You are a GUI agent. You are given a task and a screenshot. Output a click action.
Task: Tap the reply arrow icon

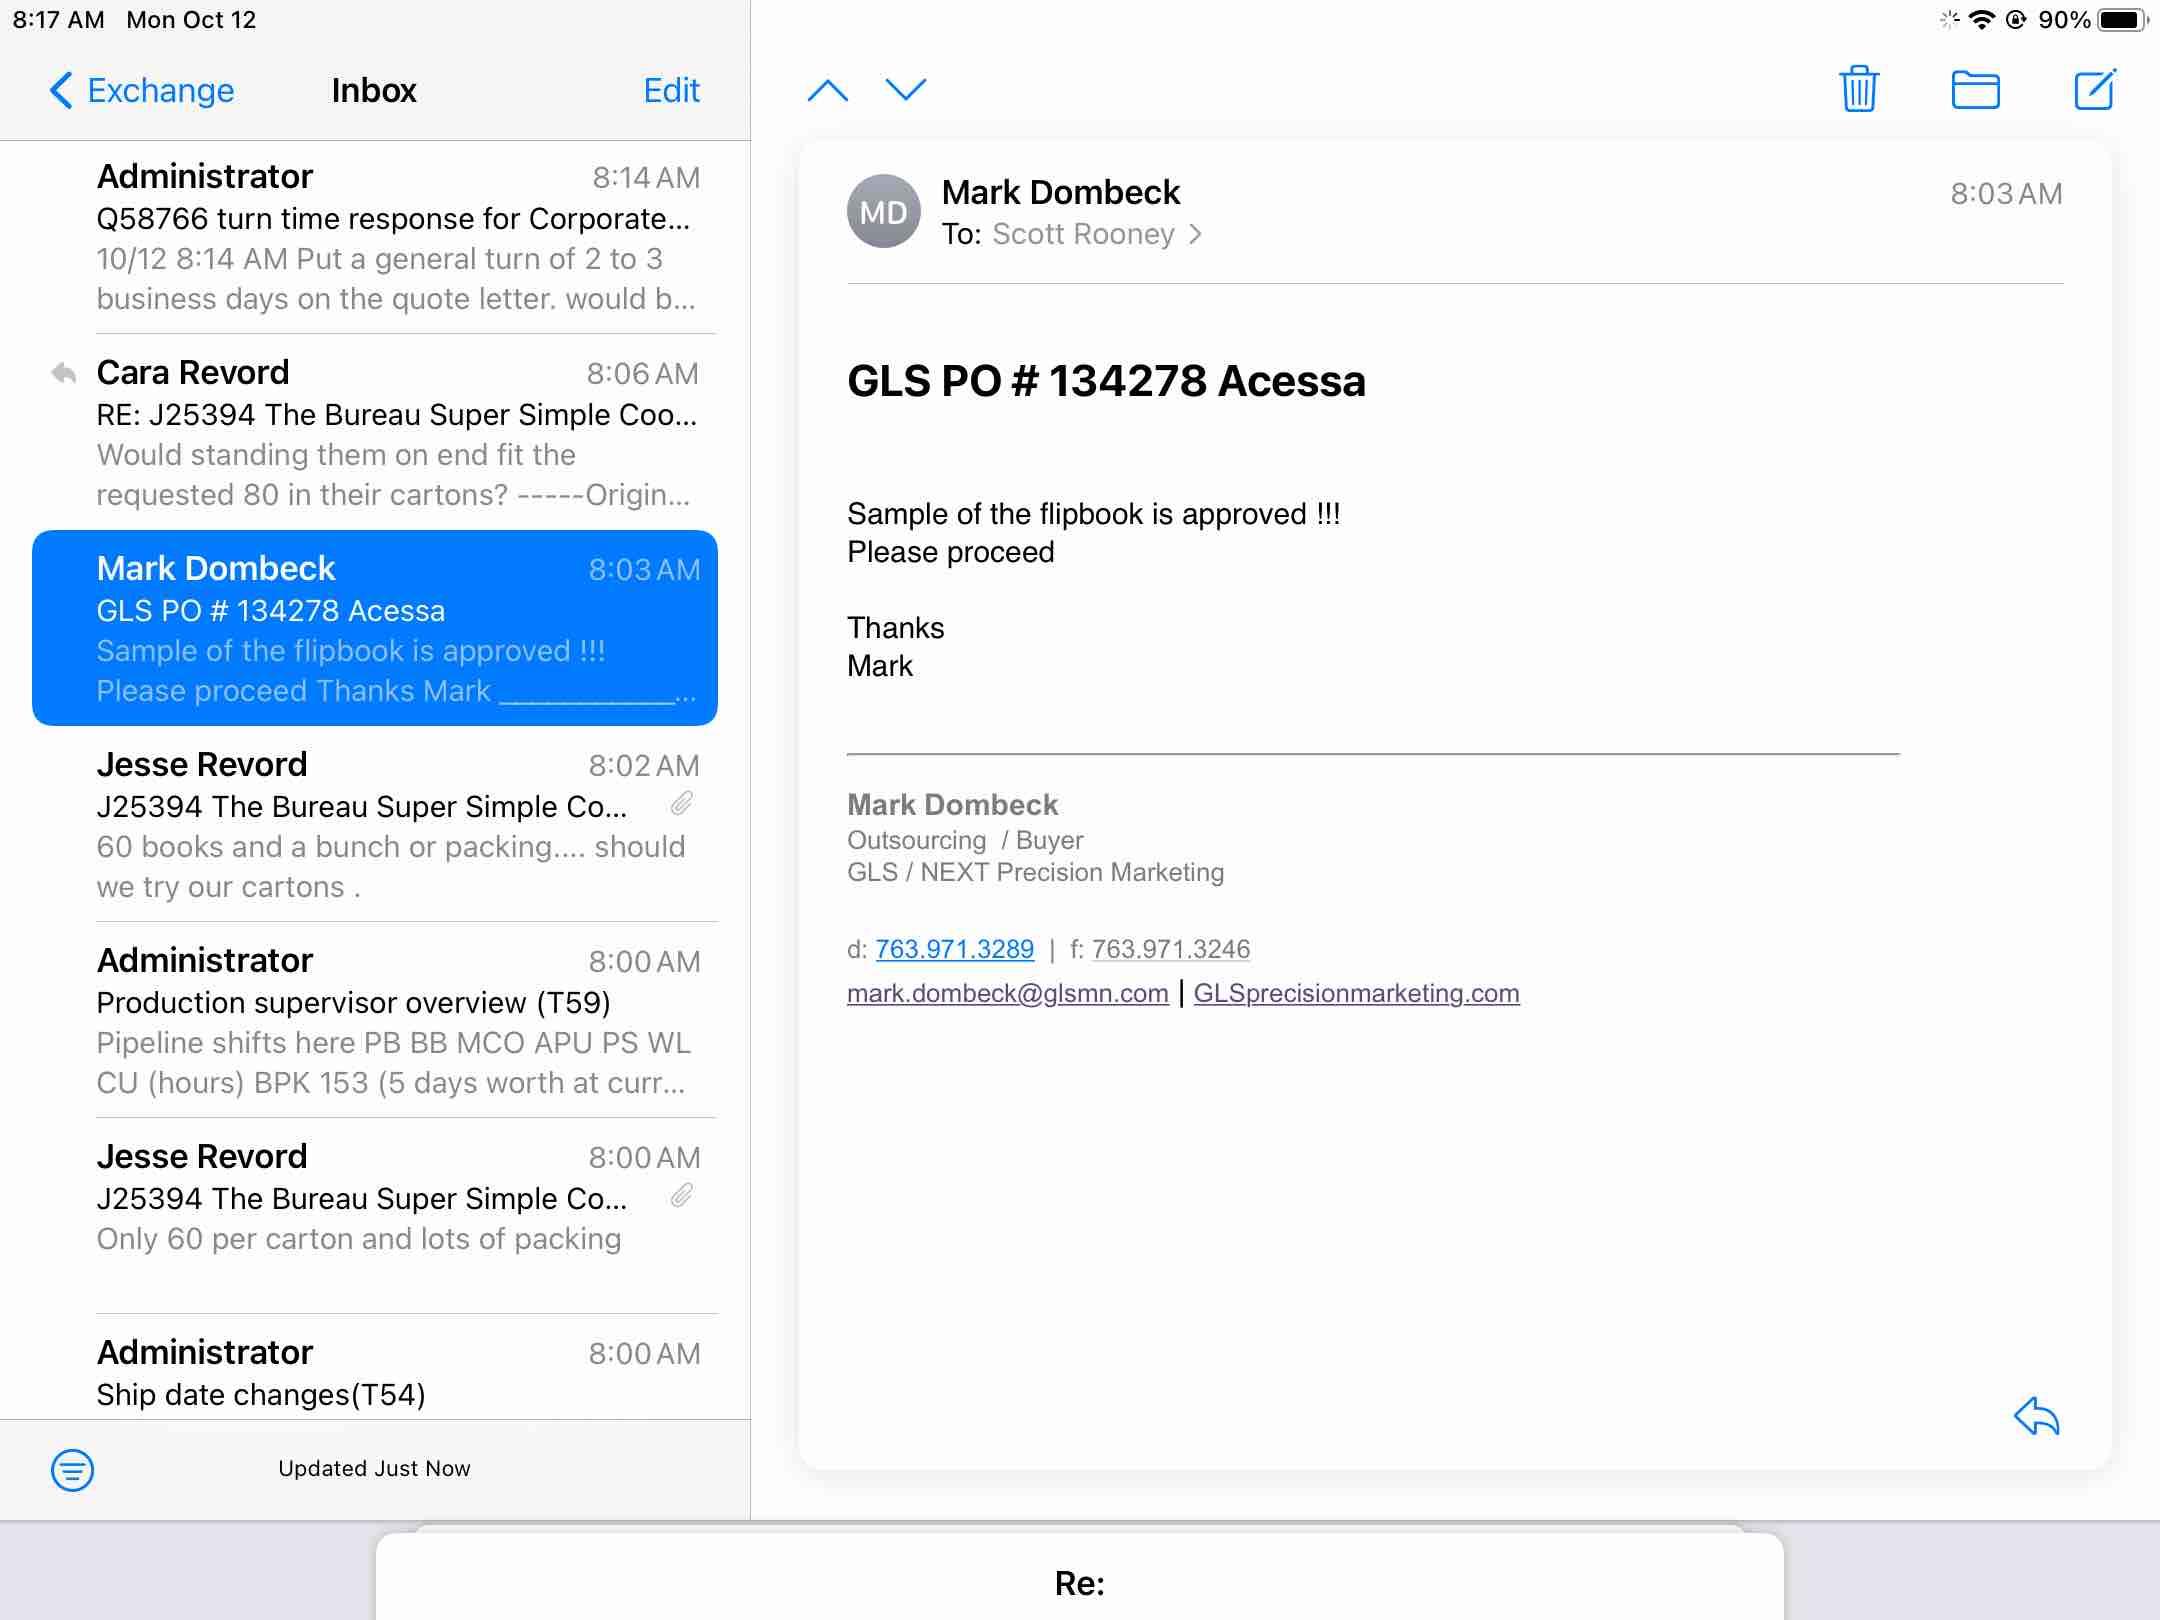[x=2036, y=1416]
